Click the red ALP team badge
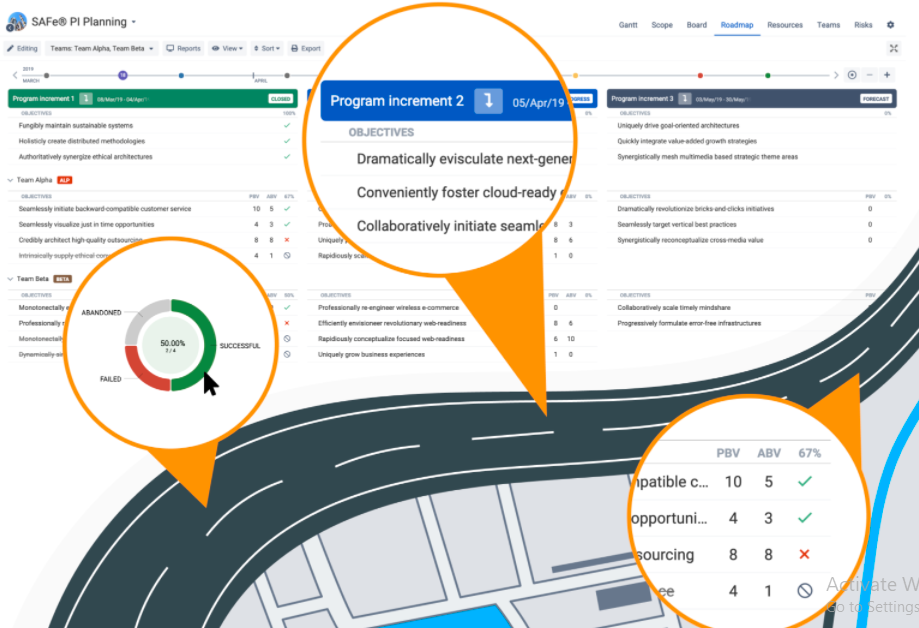919x628 pixels. coord(64,180)
